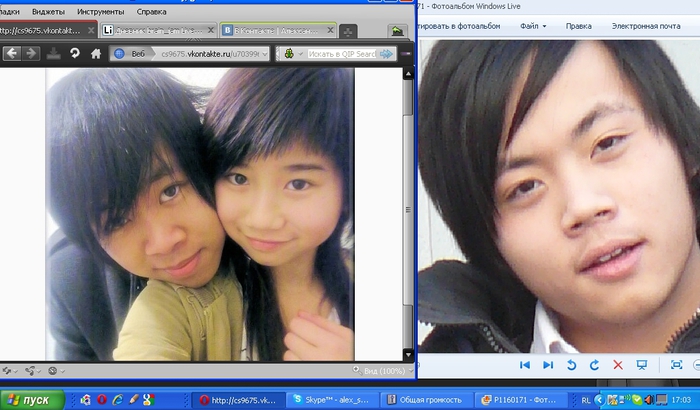
Task: Launch Internet Explorer from quick launch
Action: [x=117, y=399]
